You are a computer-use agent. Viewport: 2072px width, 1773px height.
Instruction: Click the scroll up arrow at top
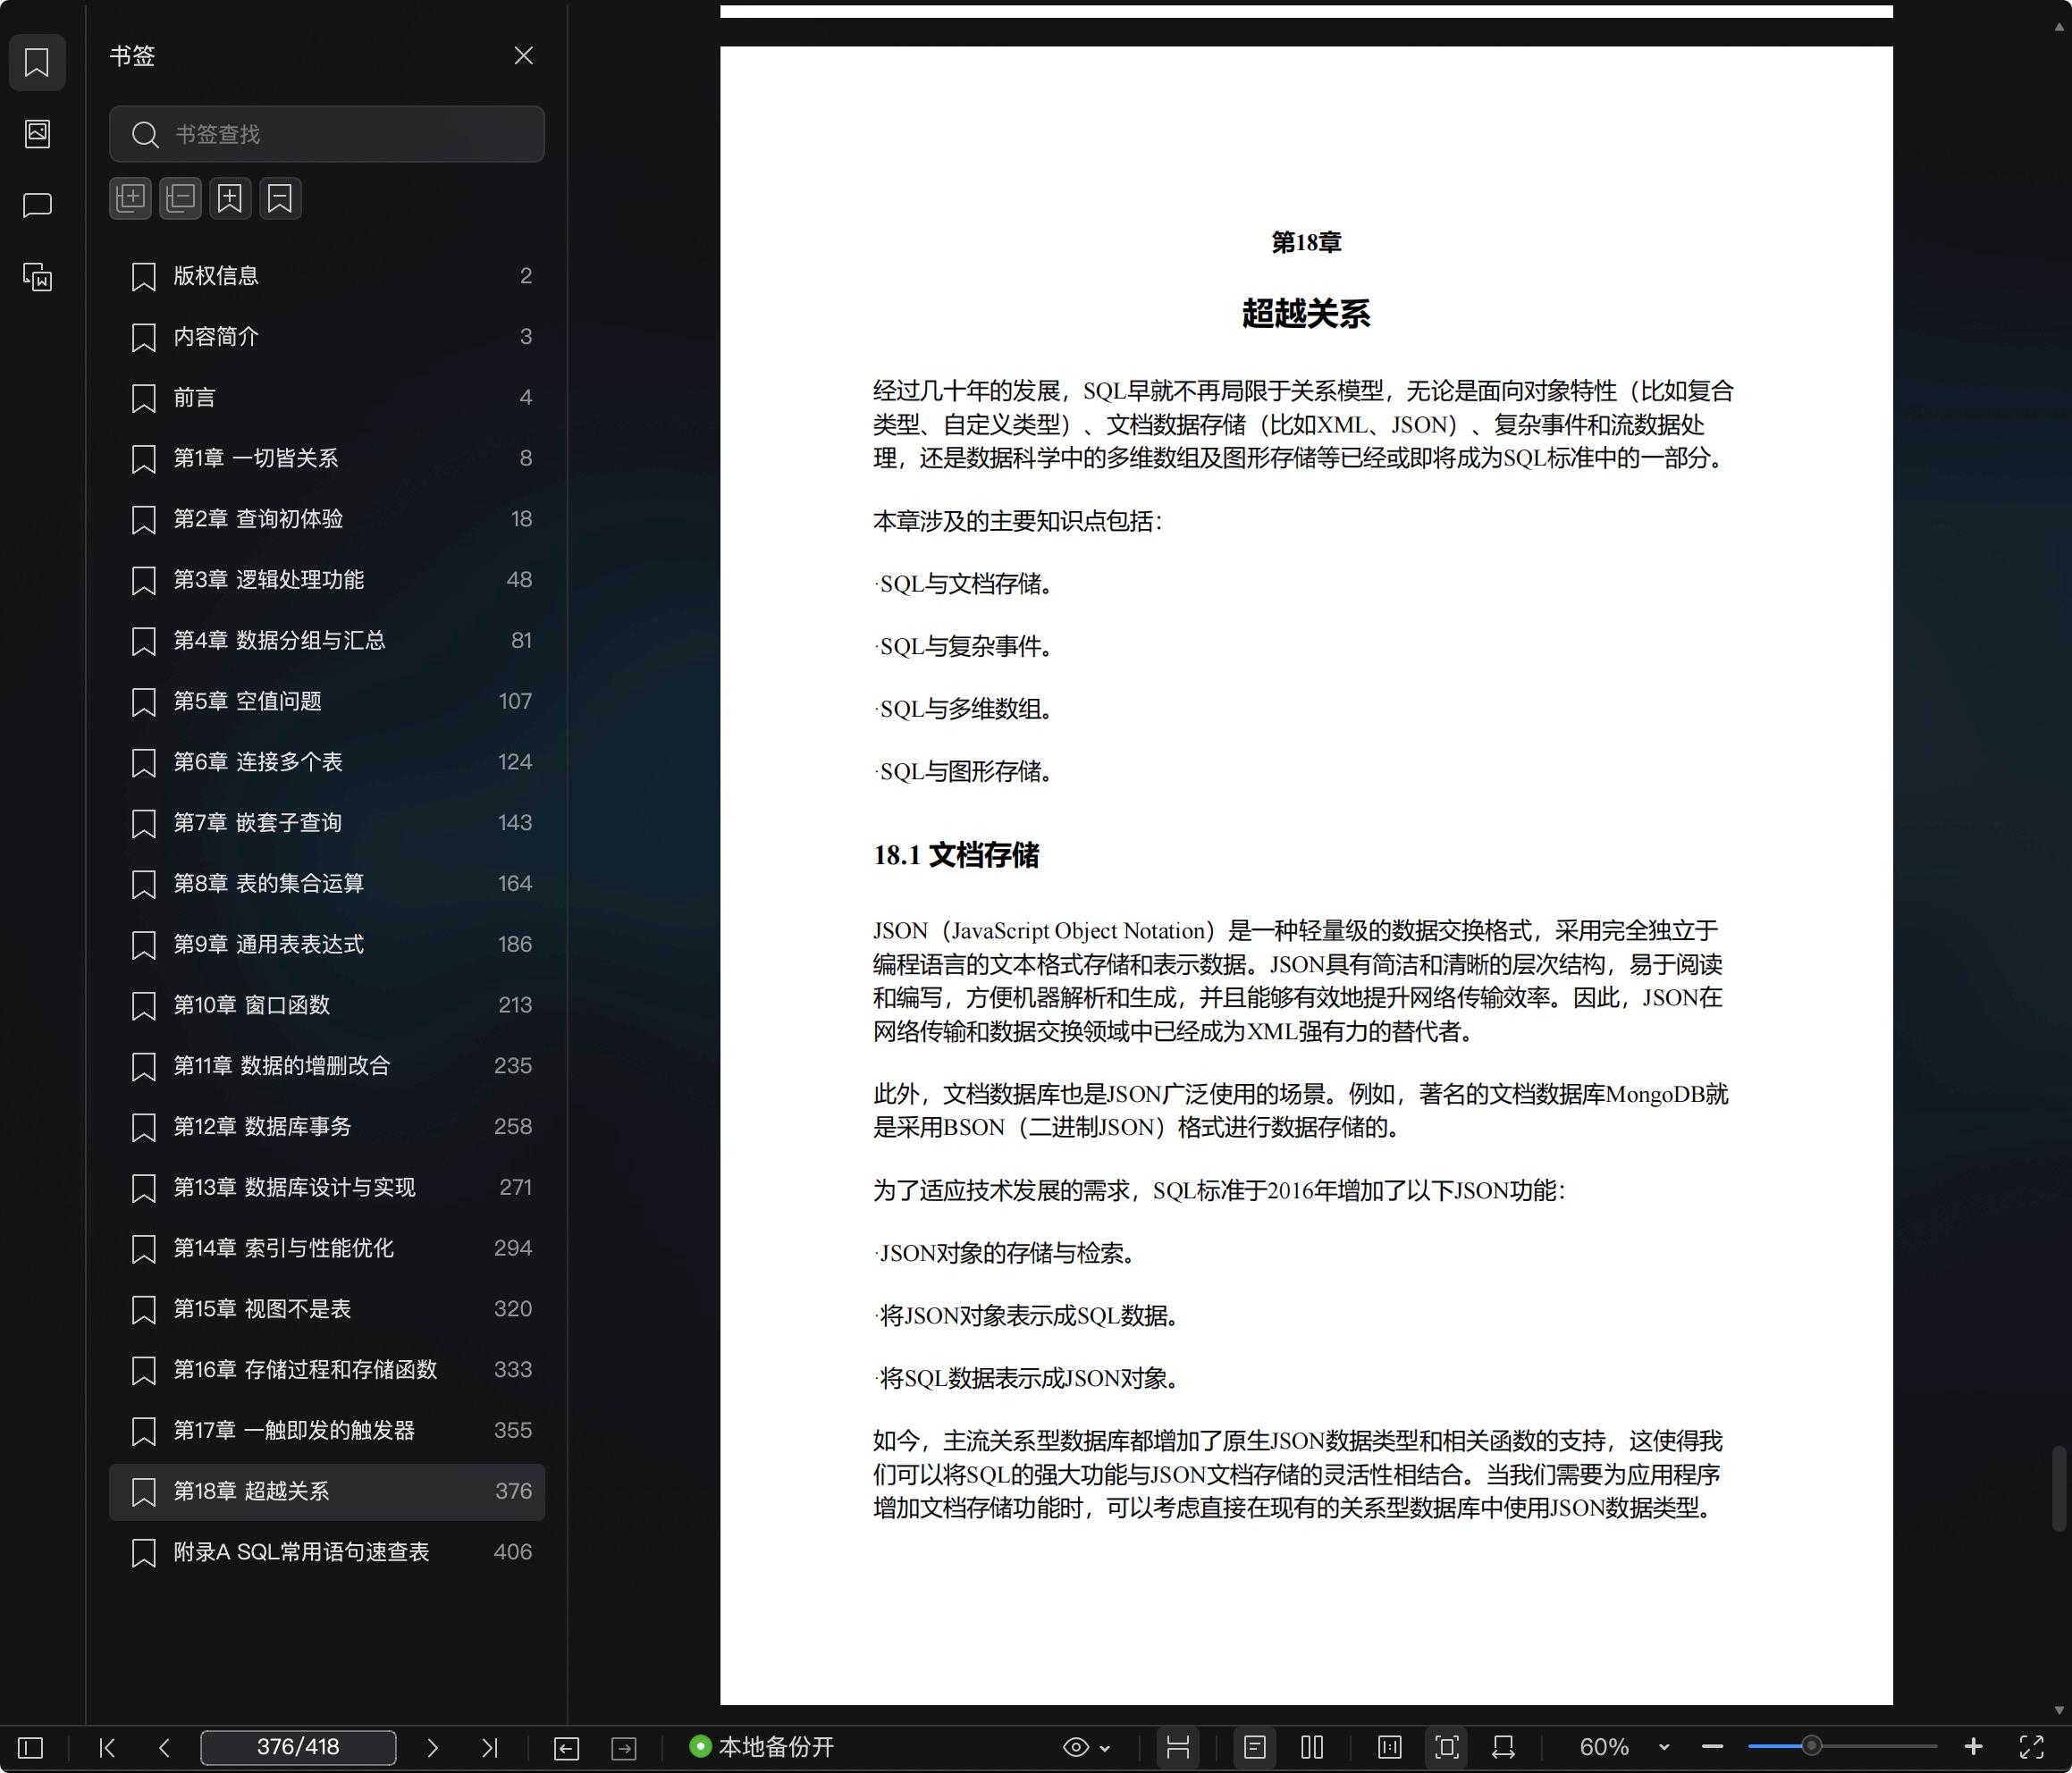point(2059,28)
